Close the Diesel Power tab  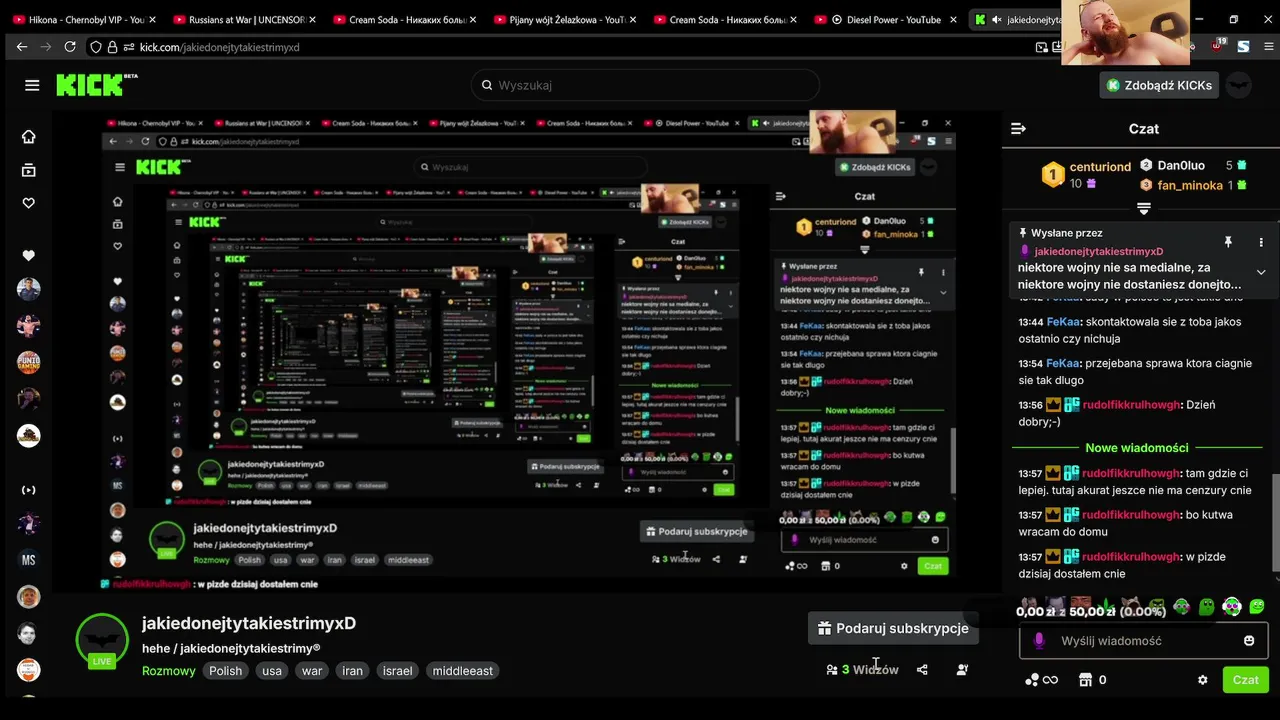pos(952,19)
